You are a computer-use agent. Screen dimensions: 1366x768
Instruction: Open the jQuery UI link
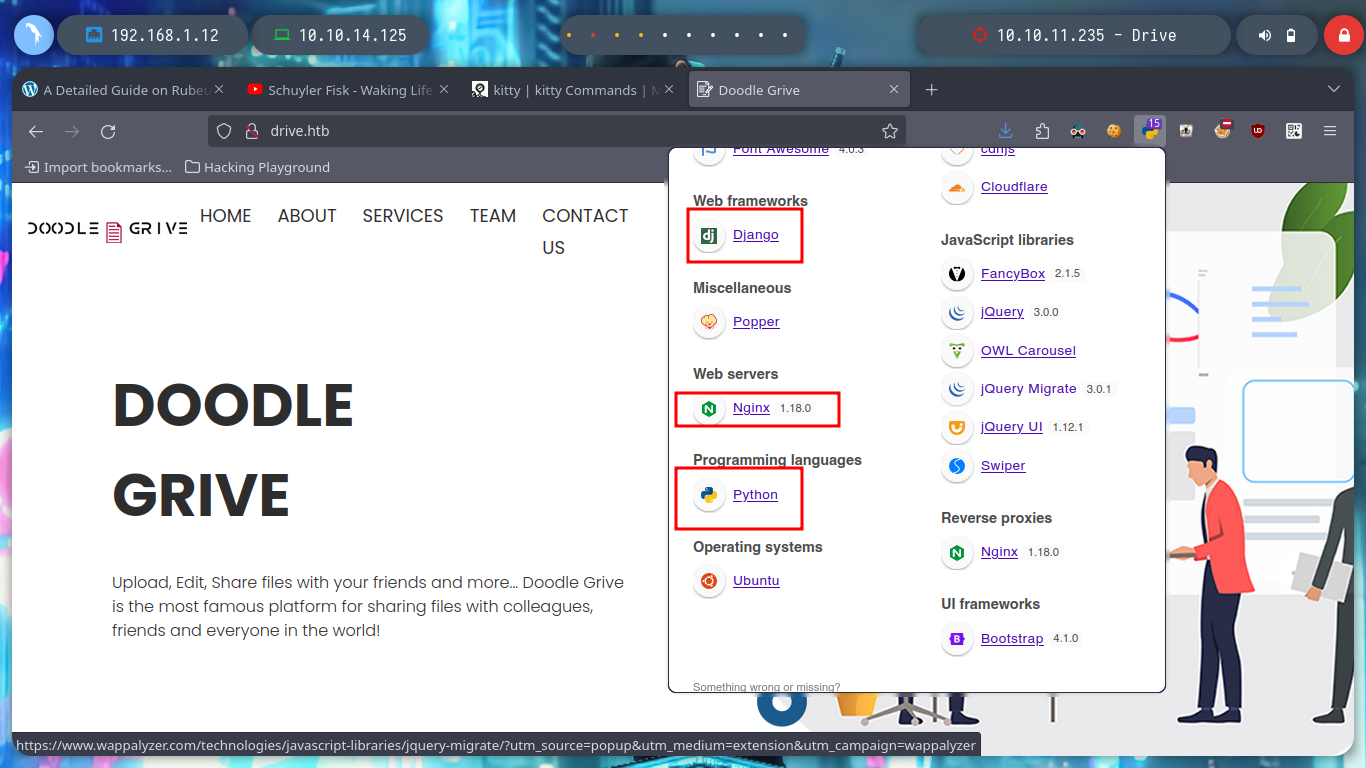click(1011, 427)
